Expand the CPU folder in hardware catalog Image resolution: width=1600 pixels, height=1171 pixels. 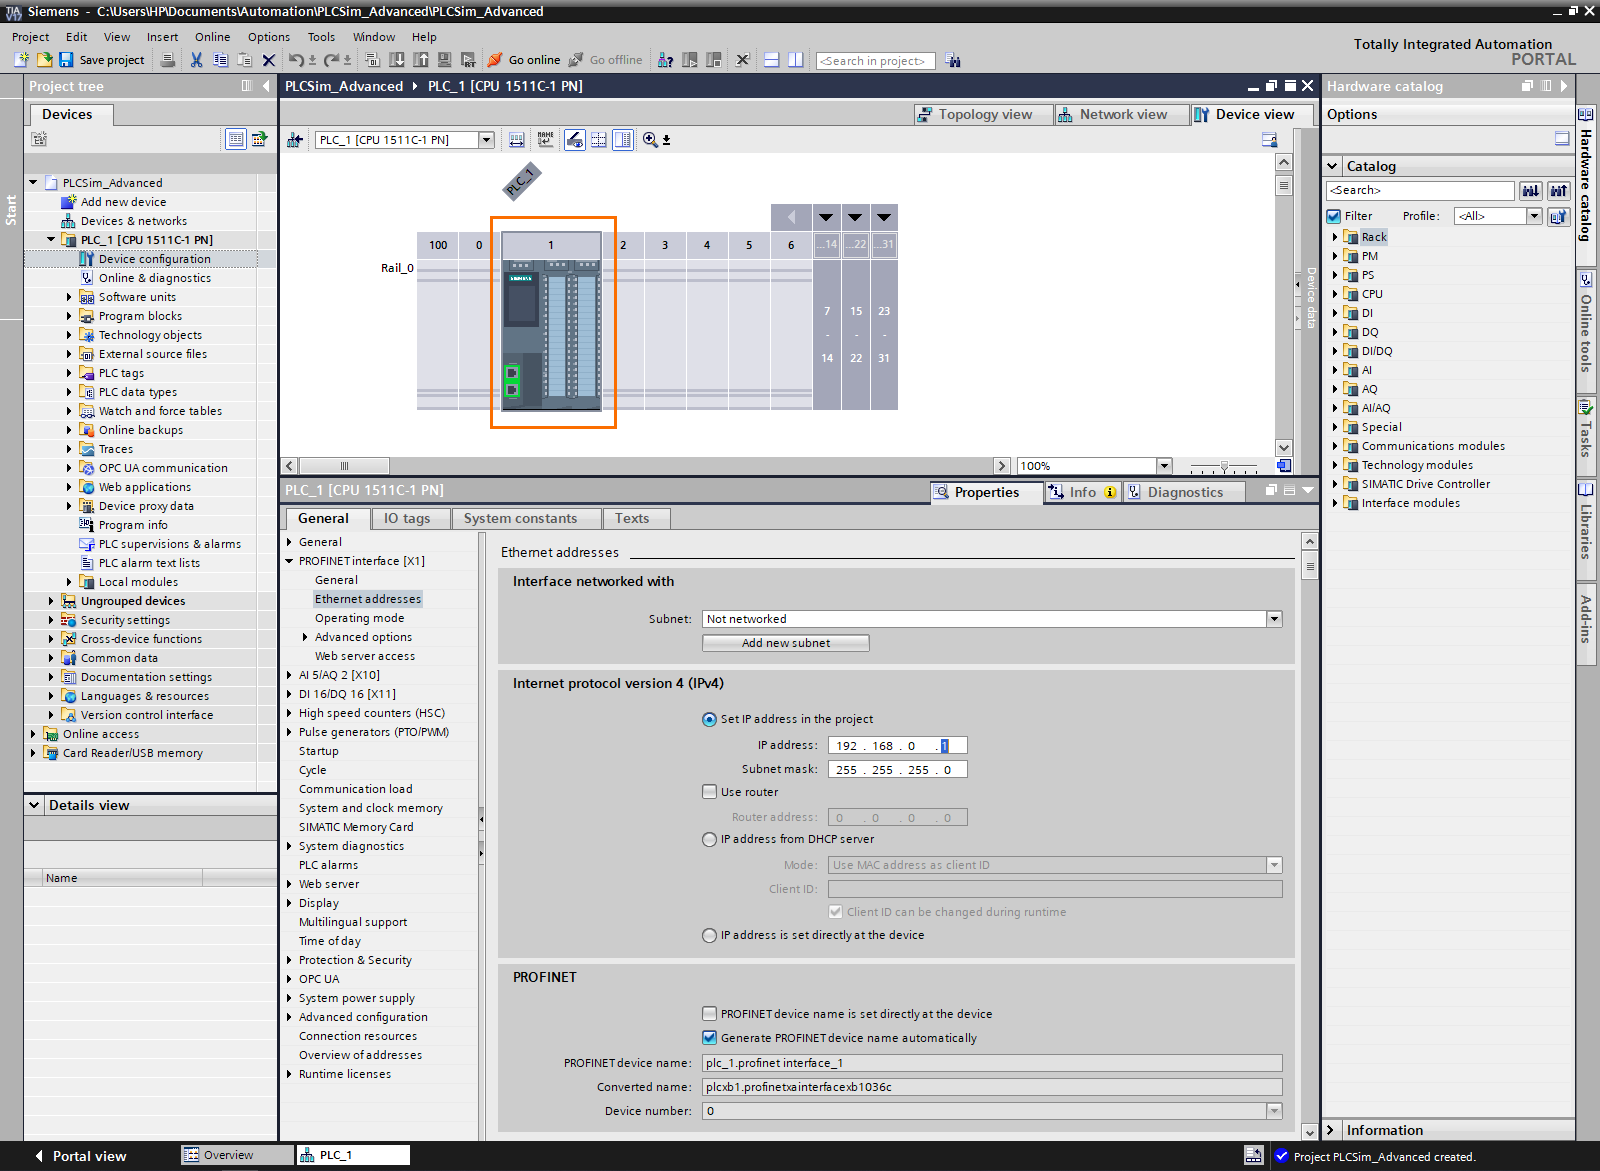(1335, 294)
